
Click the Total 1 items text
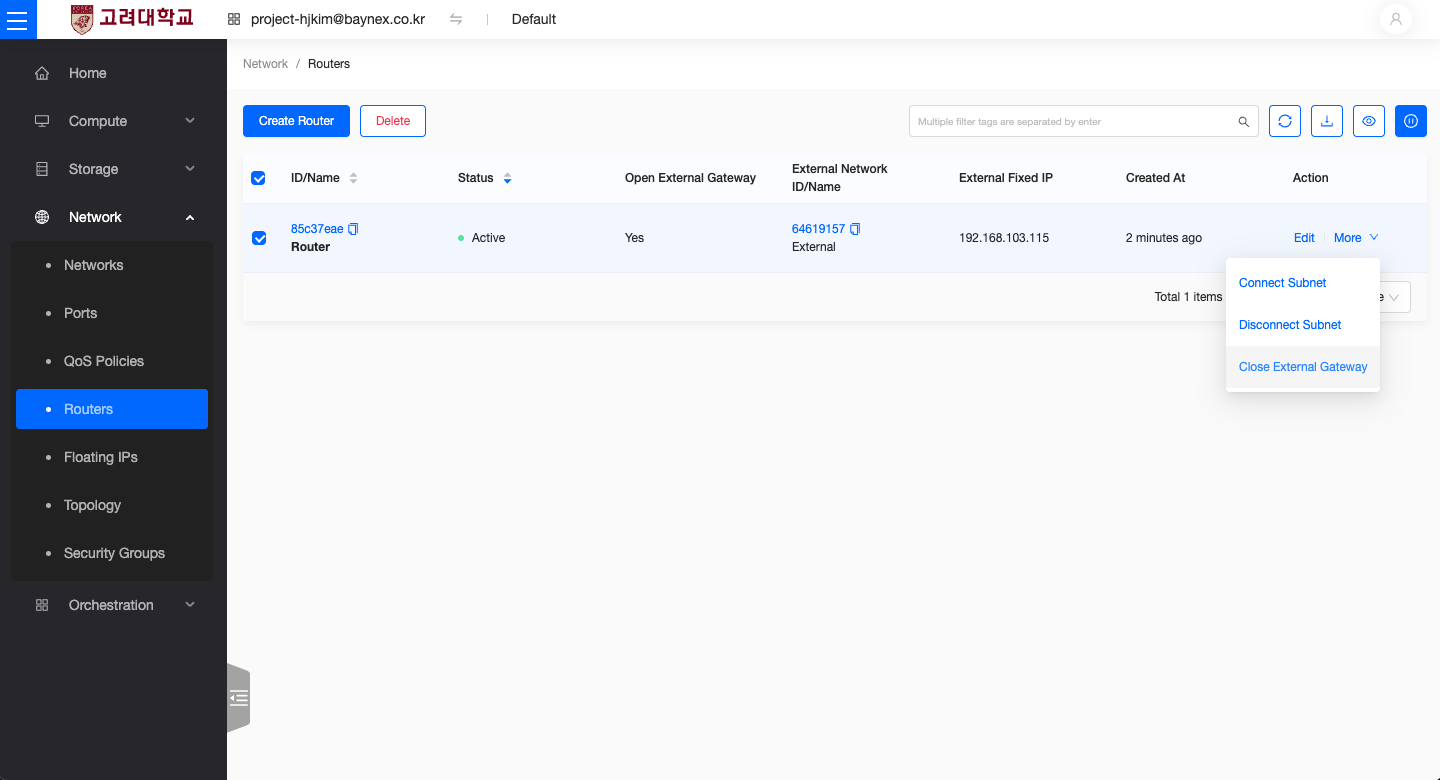1188,297
